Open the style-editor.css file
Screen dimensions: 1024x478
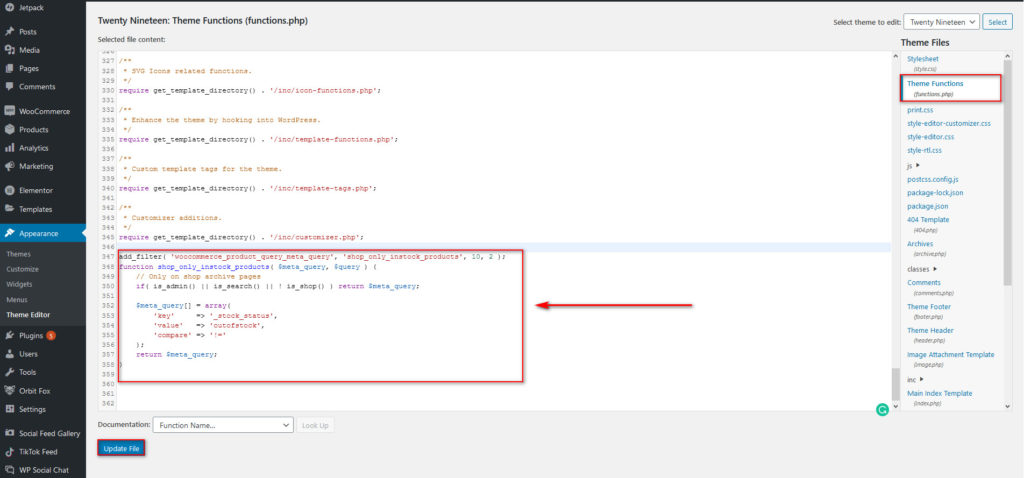pos(931,136)
